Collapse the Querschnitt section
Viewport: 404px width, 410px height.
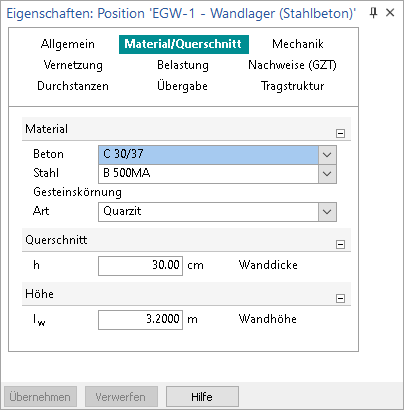[x=340, y=244]
